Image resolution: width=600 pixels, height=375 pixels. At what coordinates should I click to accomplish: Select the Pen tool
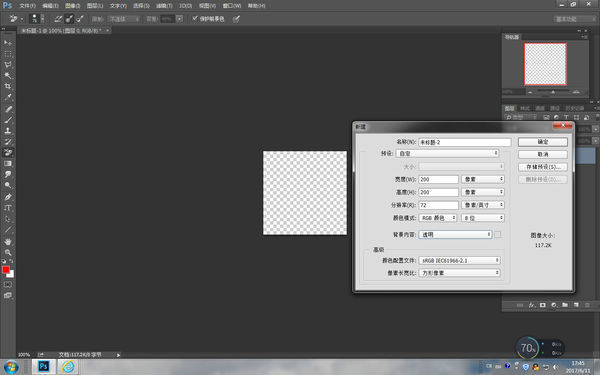(x=8, y=197)
